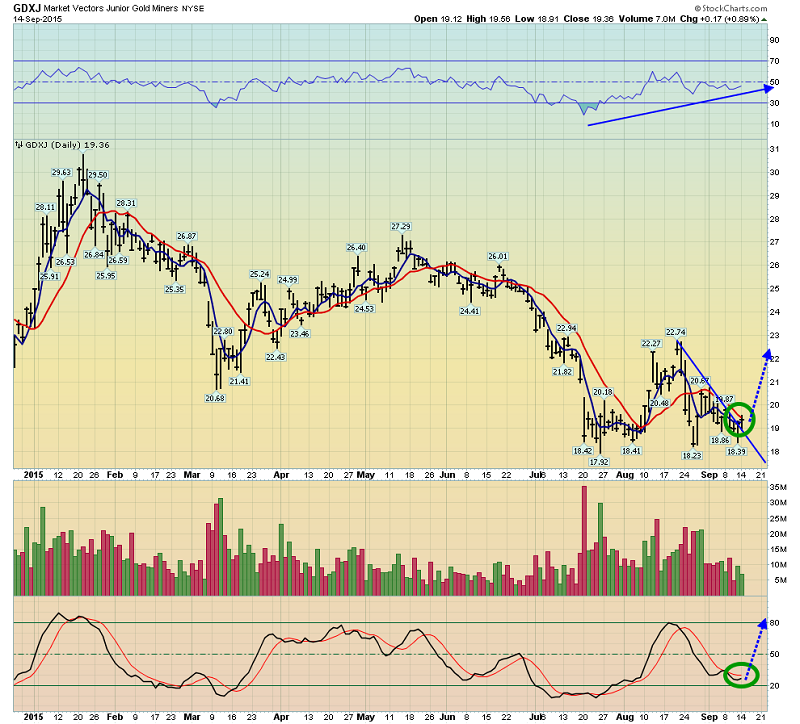Image resolution: width=800 pixels, height=724 pixels.
Task: Click the 29.50 price label
Action: (x=98, y=175)
